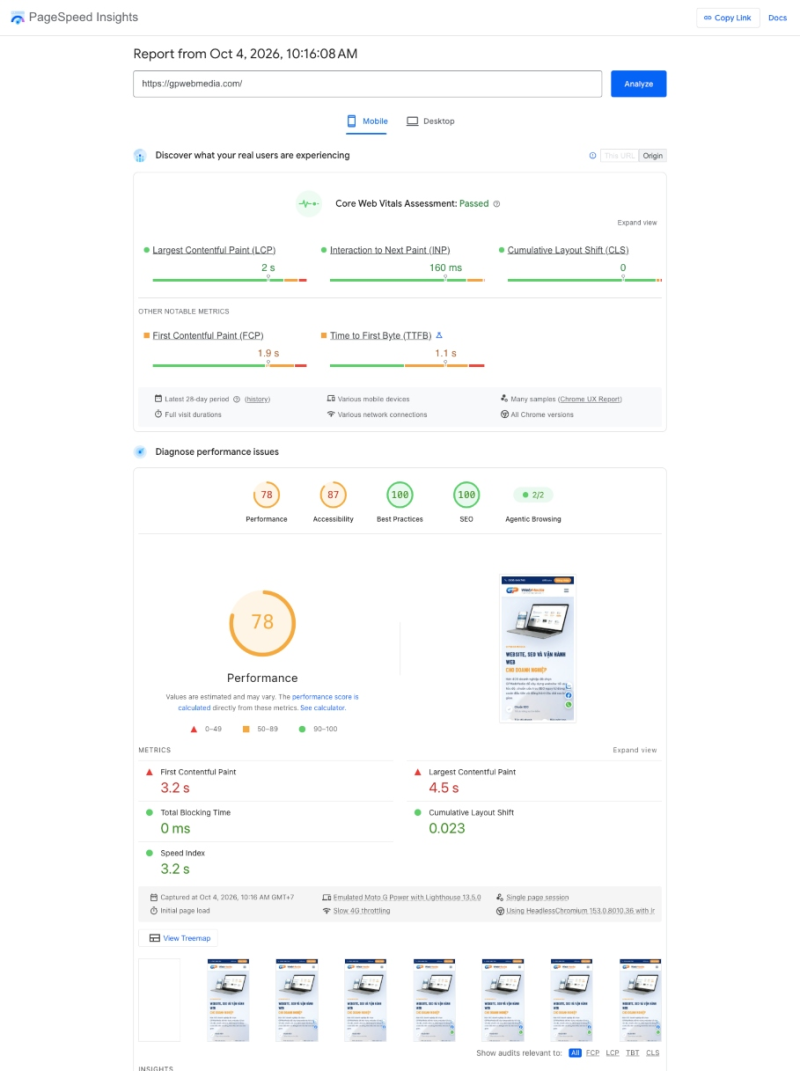The width and height of the screenshot is (800, 1071).
Task: Click the calendar icon by Latest 28-day period
Action: (x=158, y=399)
